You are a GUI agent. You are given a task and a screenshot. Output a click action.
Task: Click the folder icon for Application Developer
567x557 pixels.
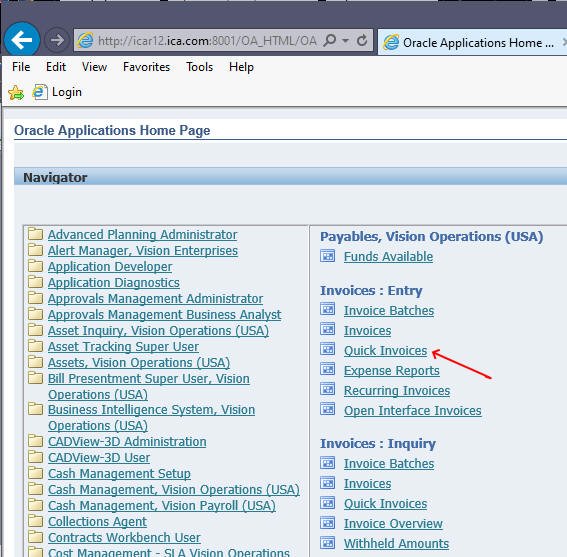pyautogui.click(x=35, y=266)
